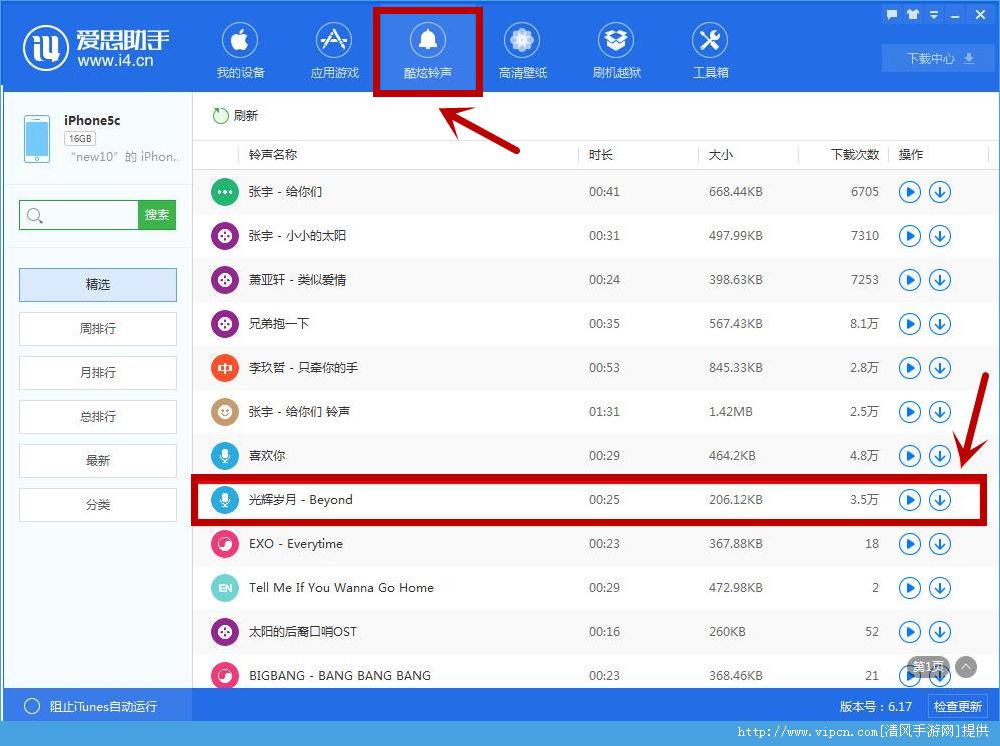Play ringtone 太阳的后裔口哨OST
1000x746 pixels.
click(909, 632)
